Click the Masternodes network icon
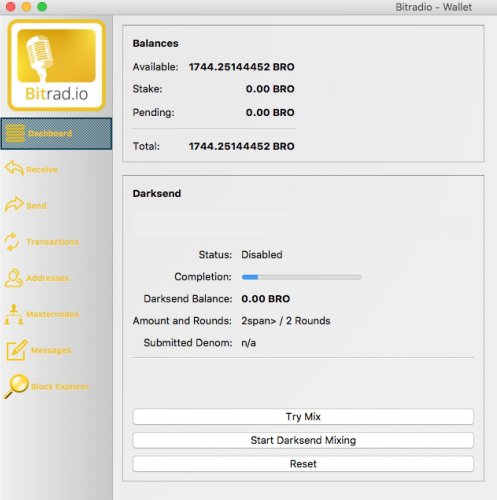Image resolution: width=497 pixels, height=500 pixels. click(x=14, y=314)
